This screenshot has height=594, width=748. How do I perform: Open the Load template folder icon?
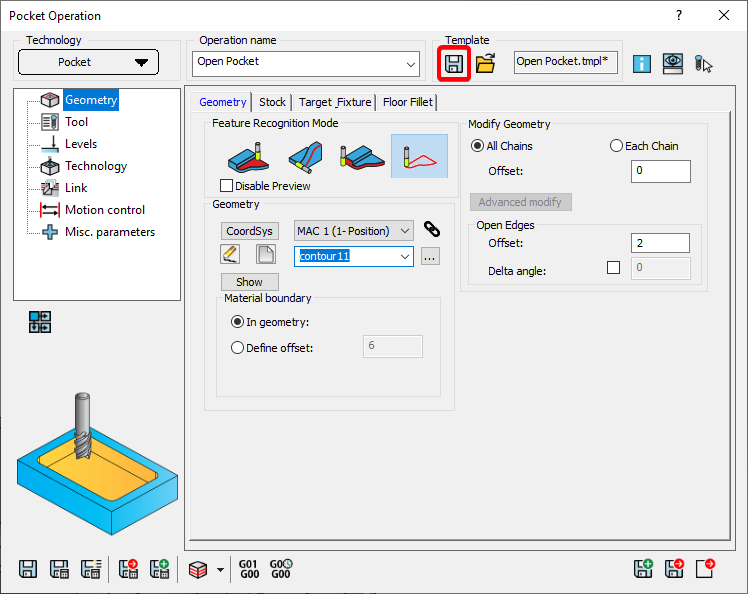[486, 63]
